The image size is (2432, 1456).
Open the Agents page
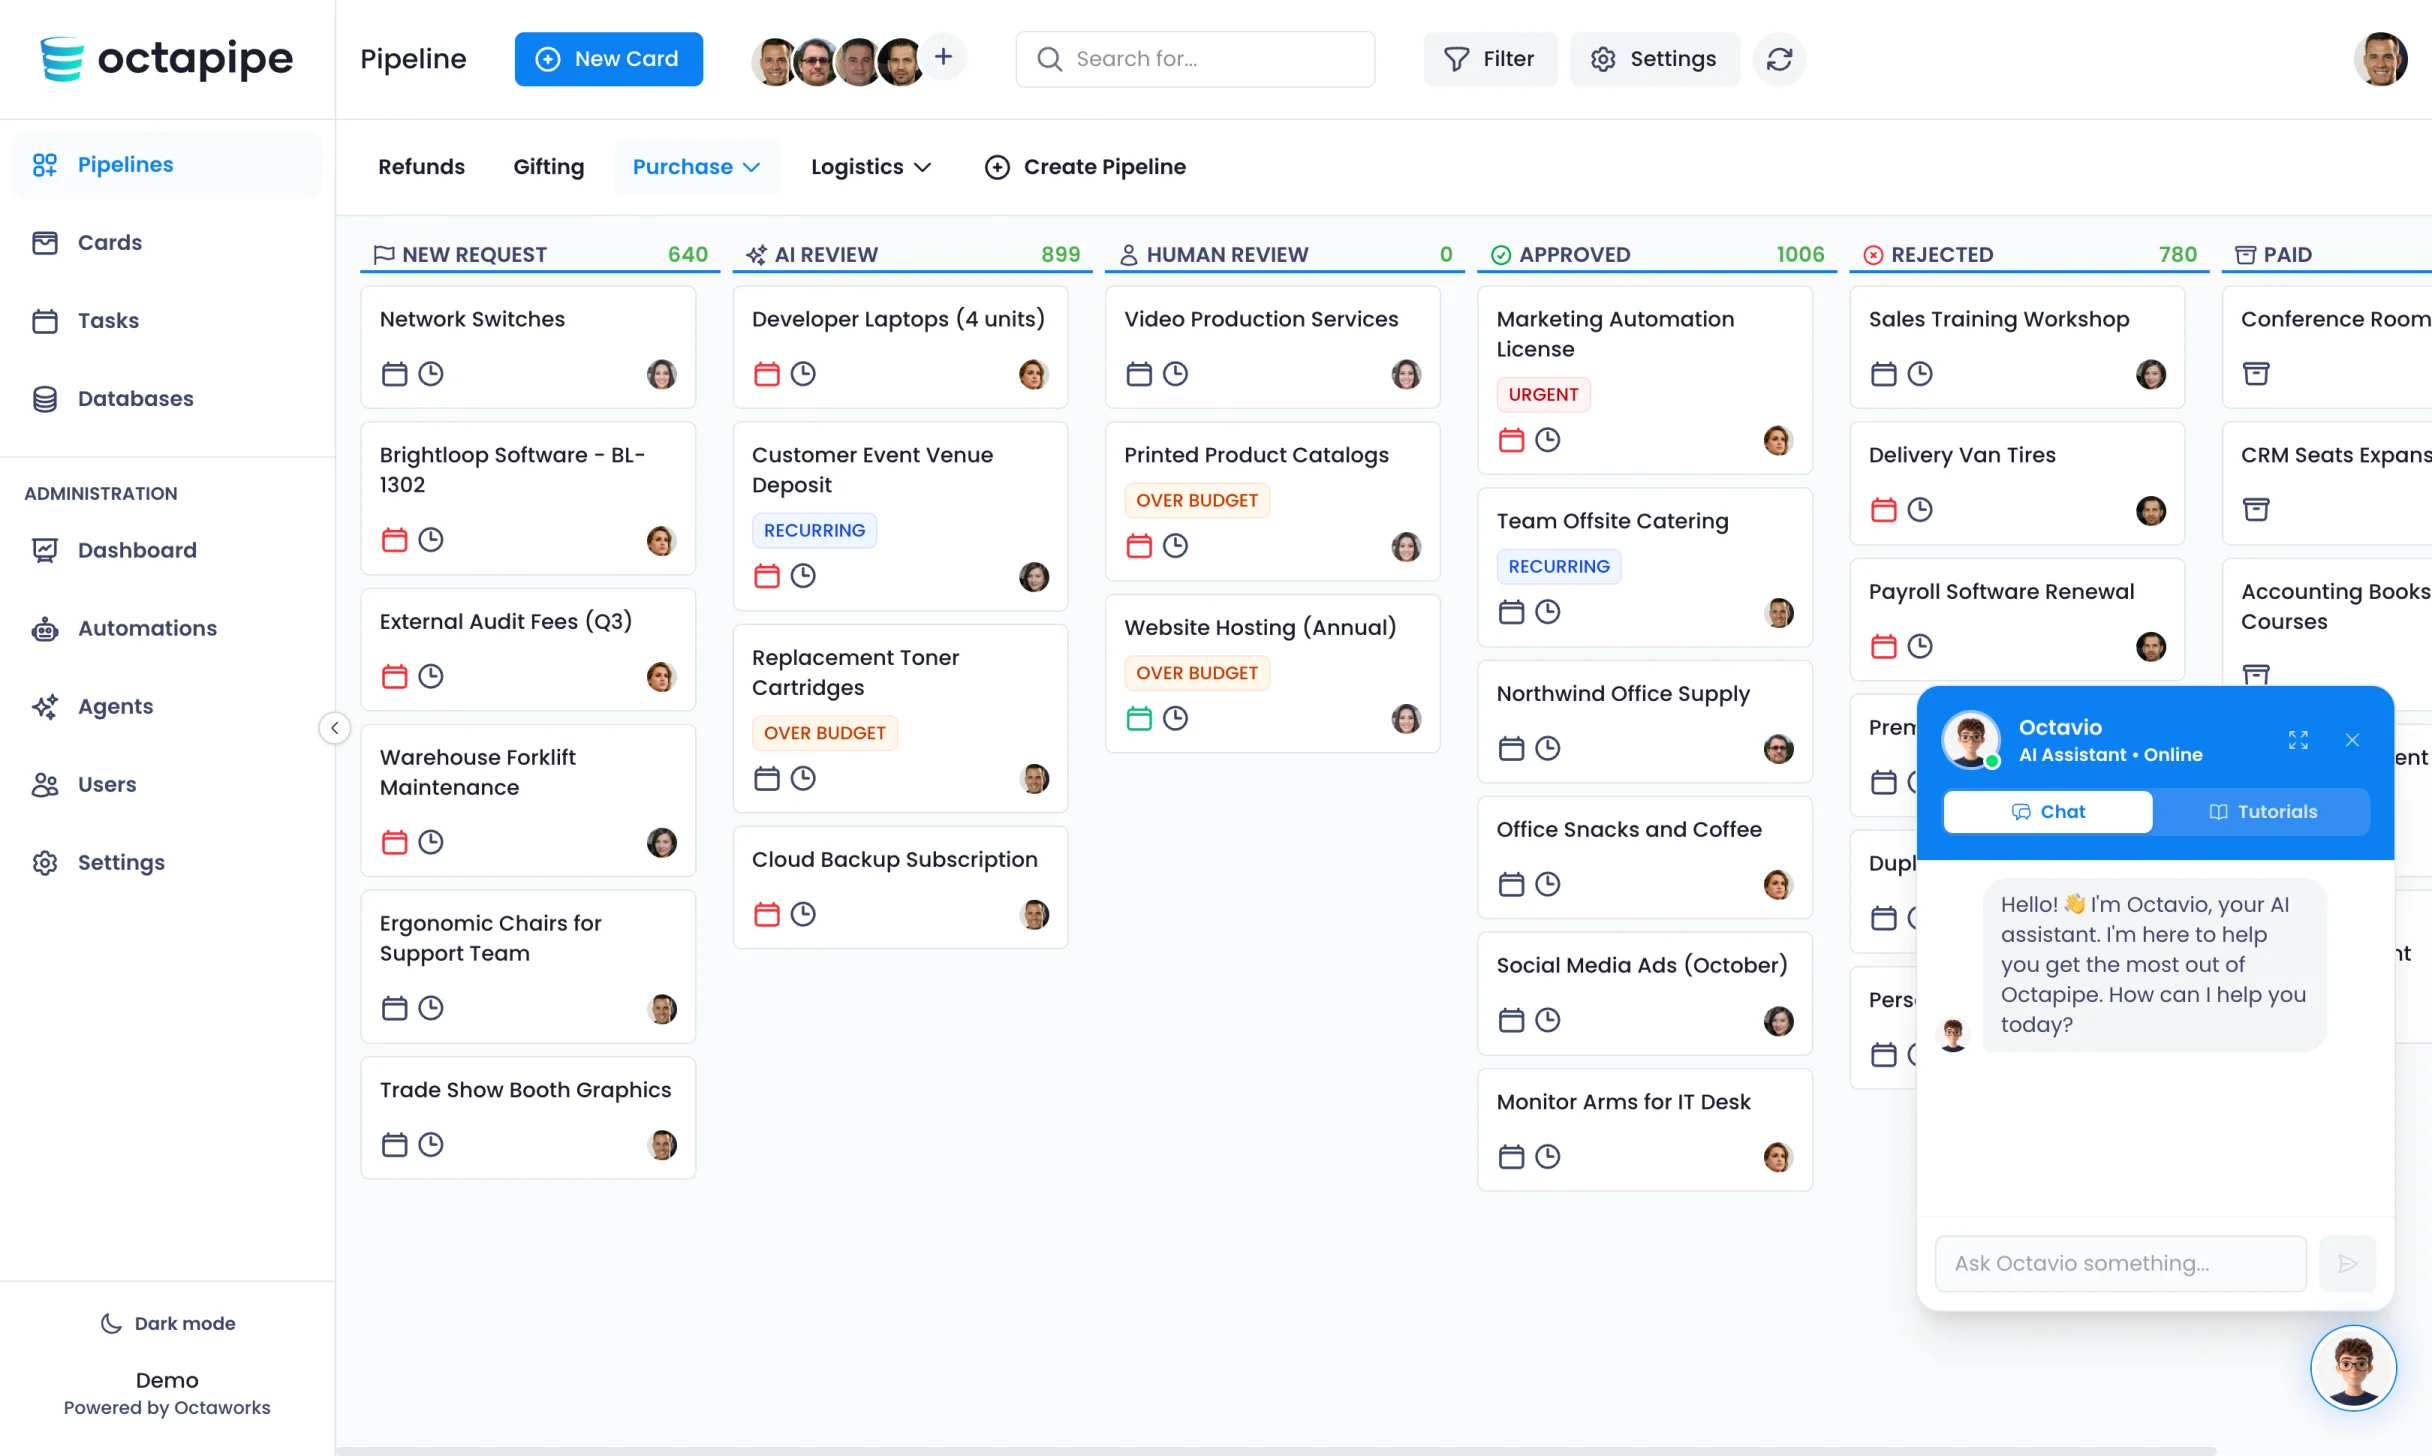coord(167,706)
